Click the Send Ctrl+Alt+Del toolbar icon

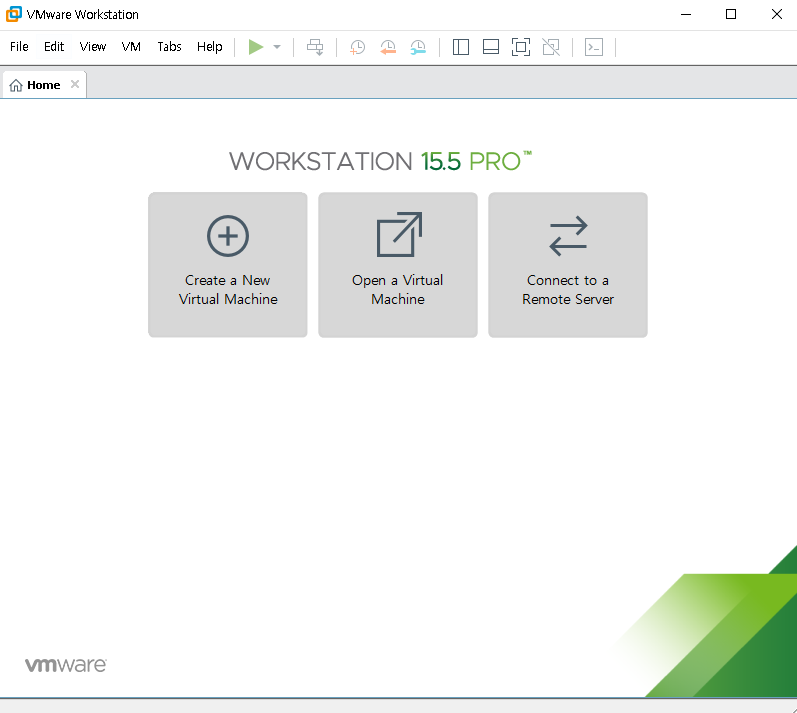click(x=315, y=47)
